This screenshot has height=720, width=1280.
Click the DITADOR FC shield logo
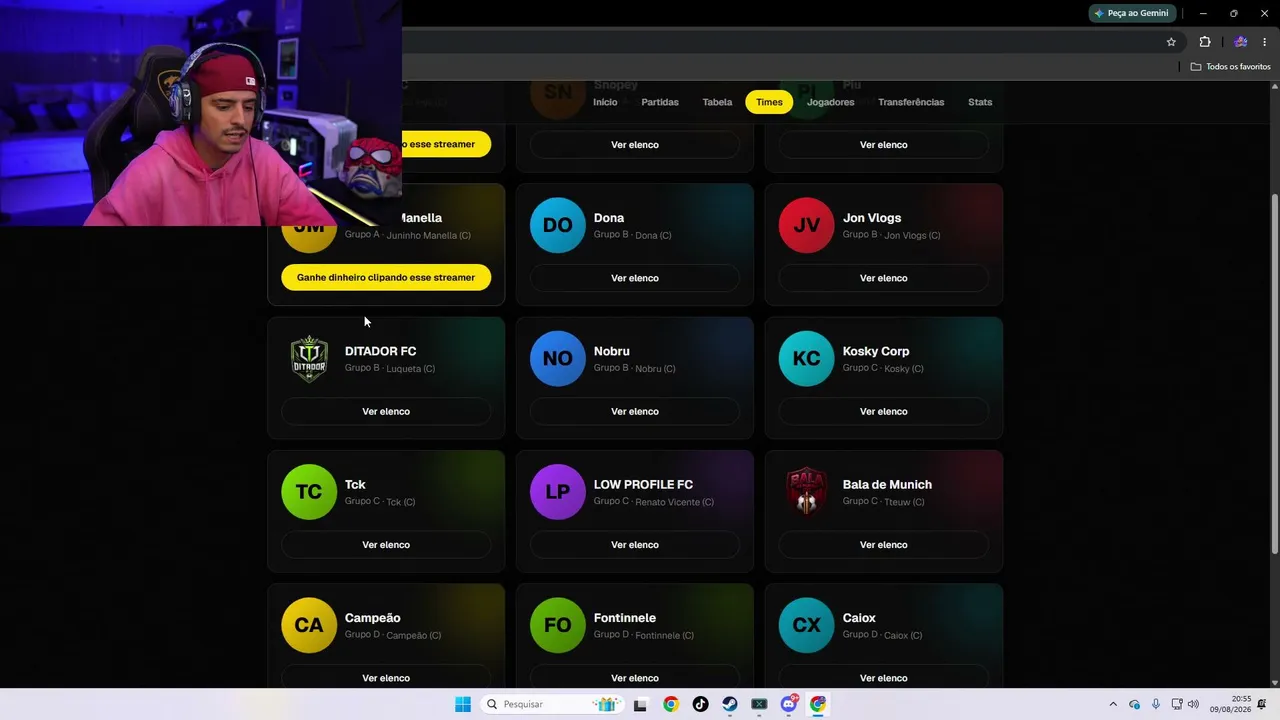[309, 358]
